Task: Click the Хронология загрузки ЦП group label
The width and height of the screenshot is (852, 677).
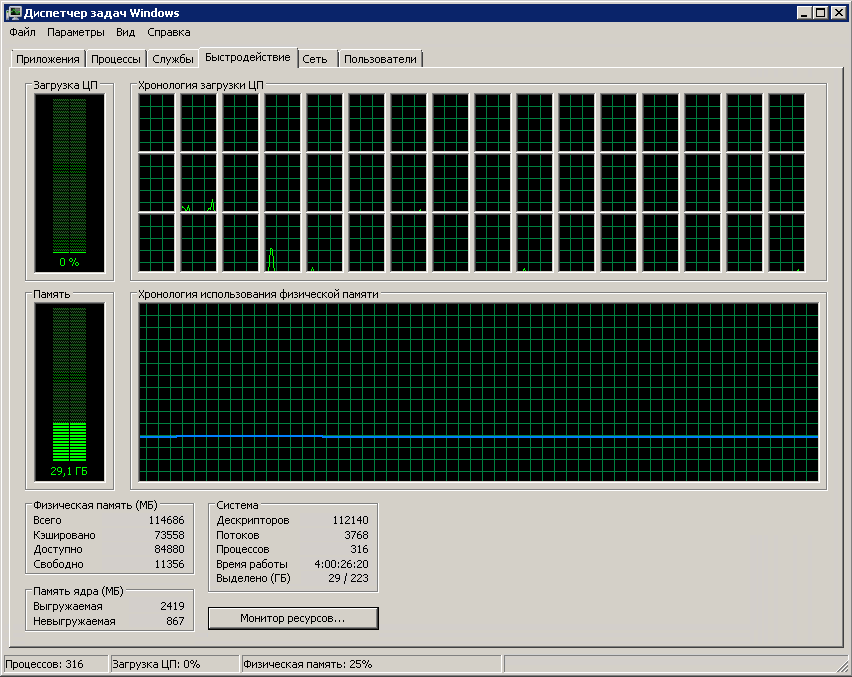Action: (x=201, y=85)
